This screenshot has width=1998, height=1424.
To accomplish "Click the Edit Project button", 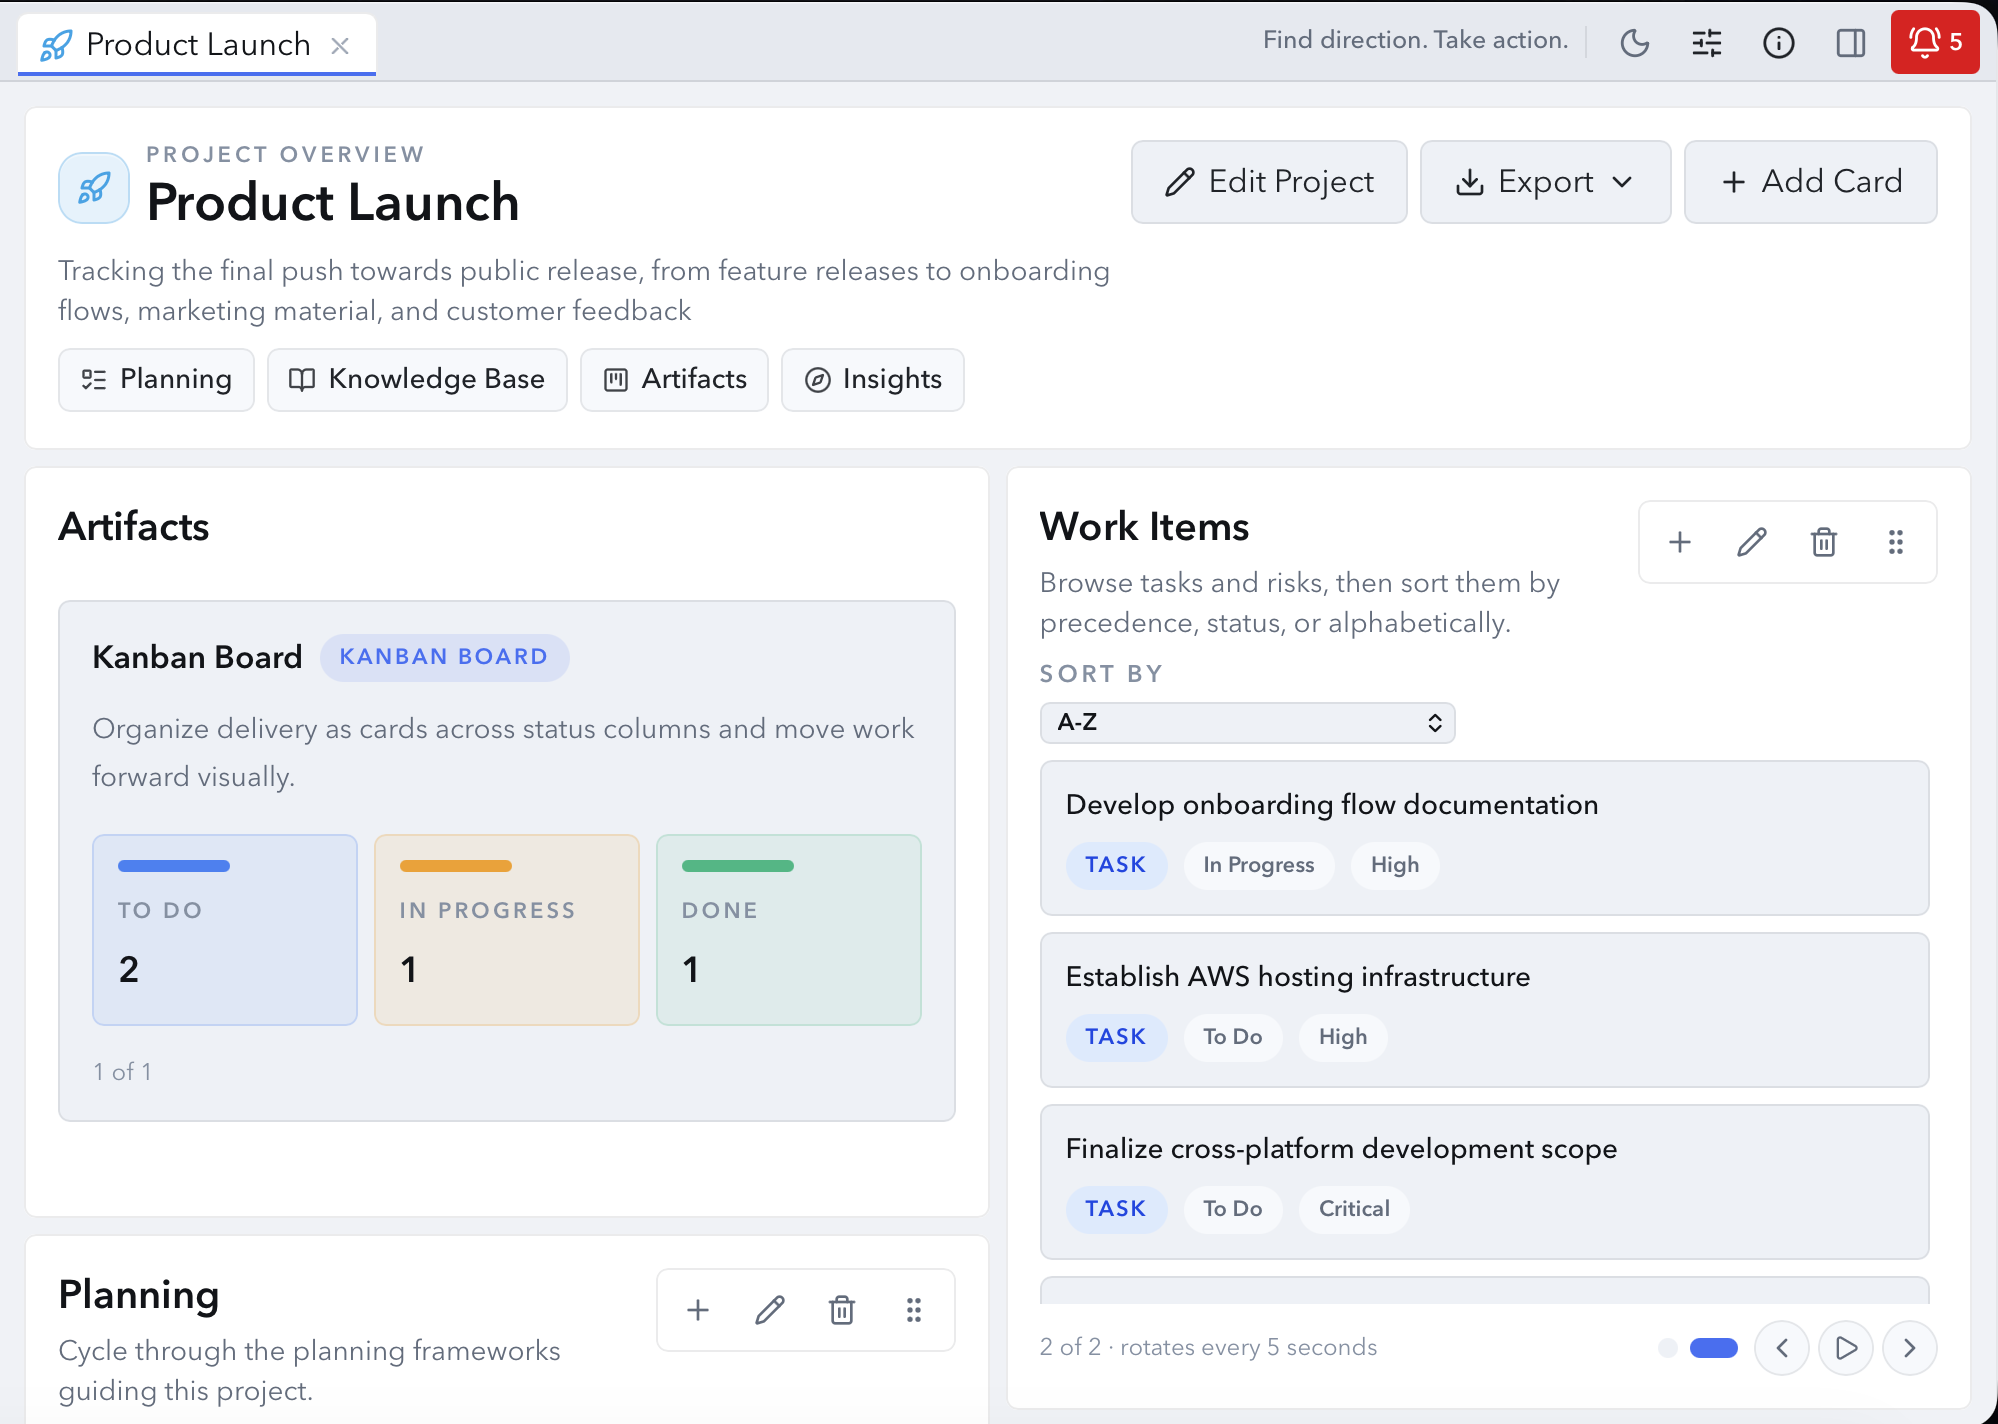I will [1269, 182].
